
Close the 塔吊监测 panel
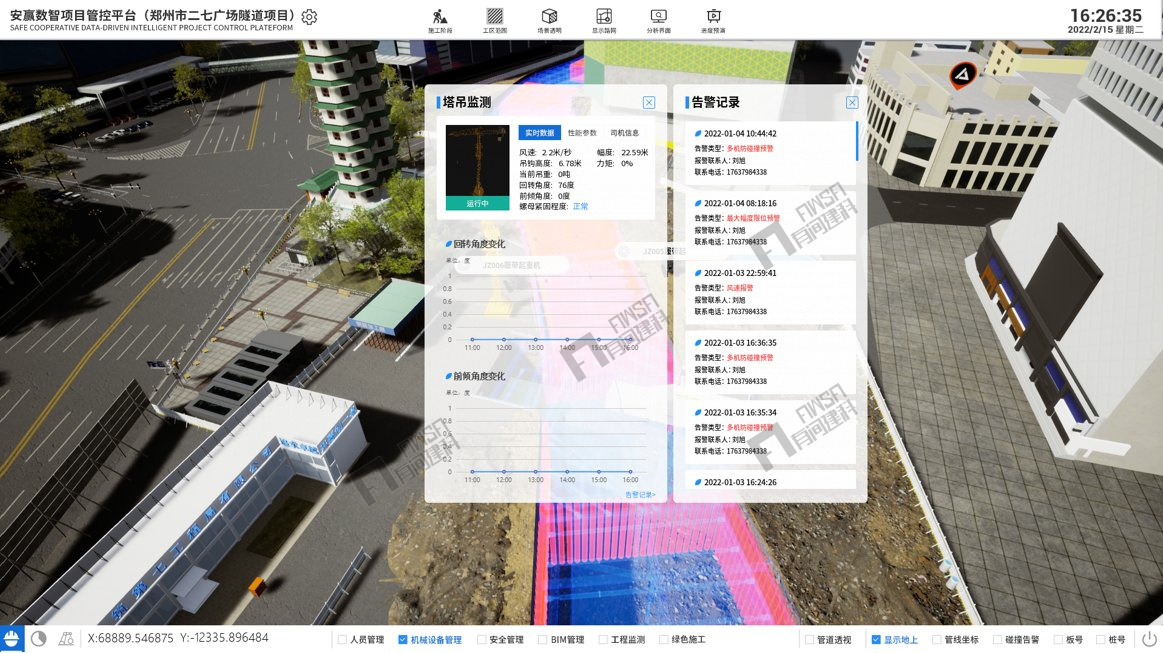coord(649,102)
